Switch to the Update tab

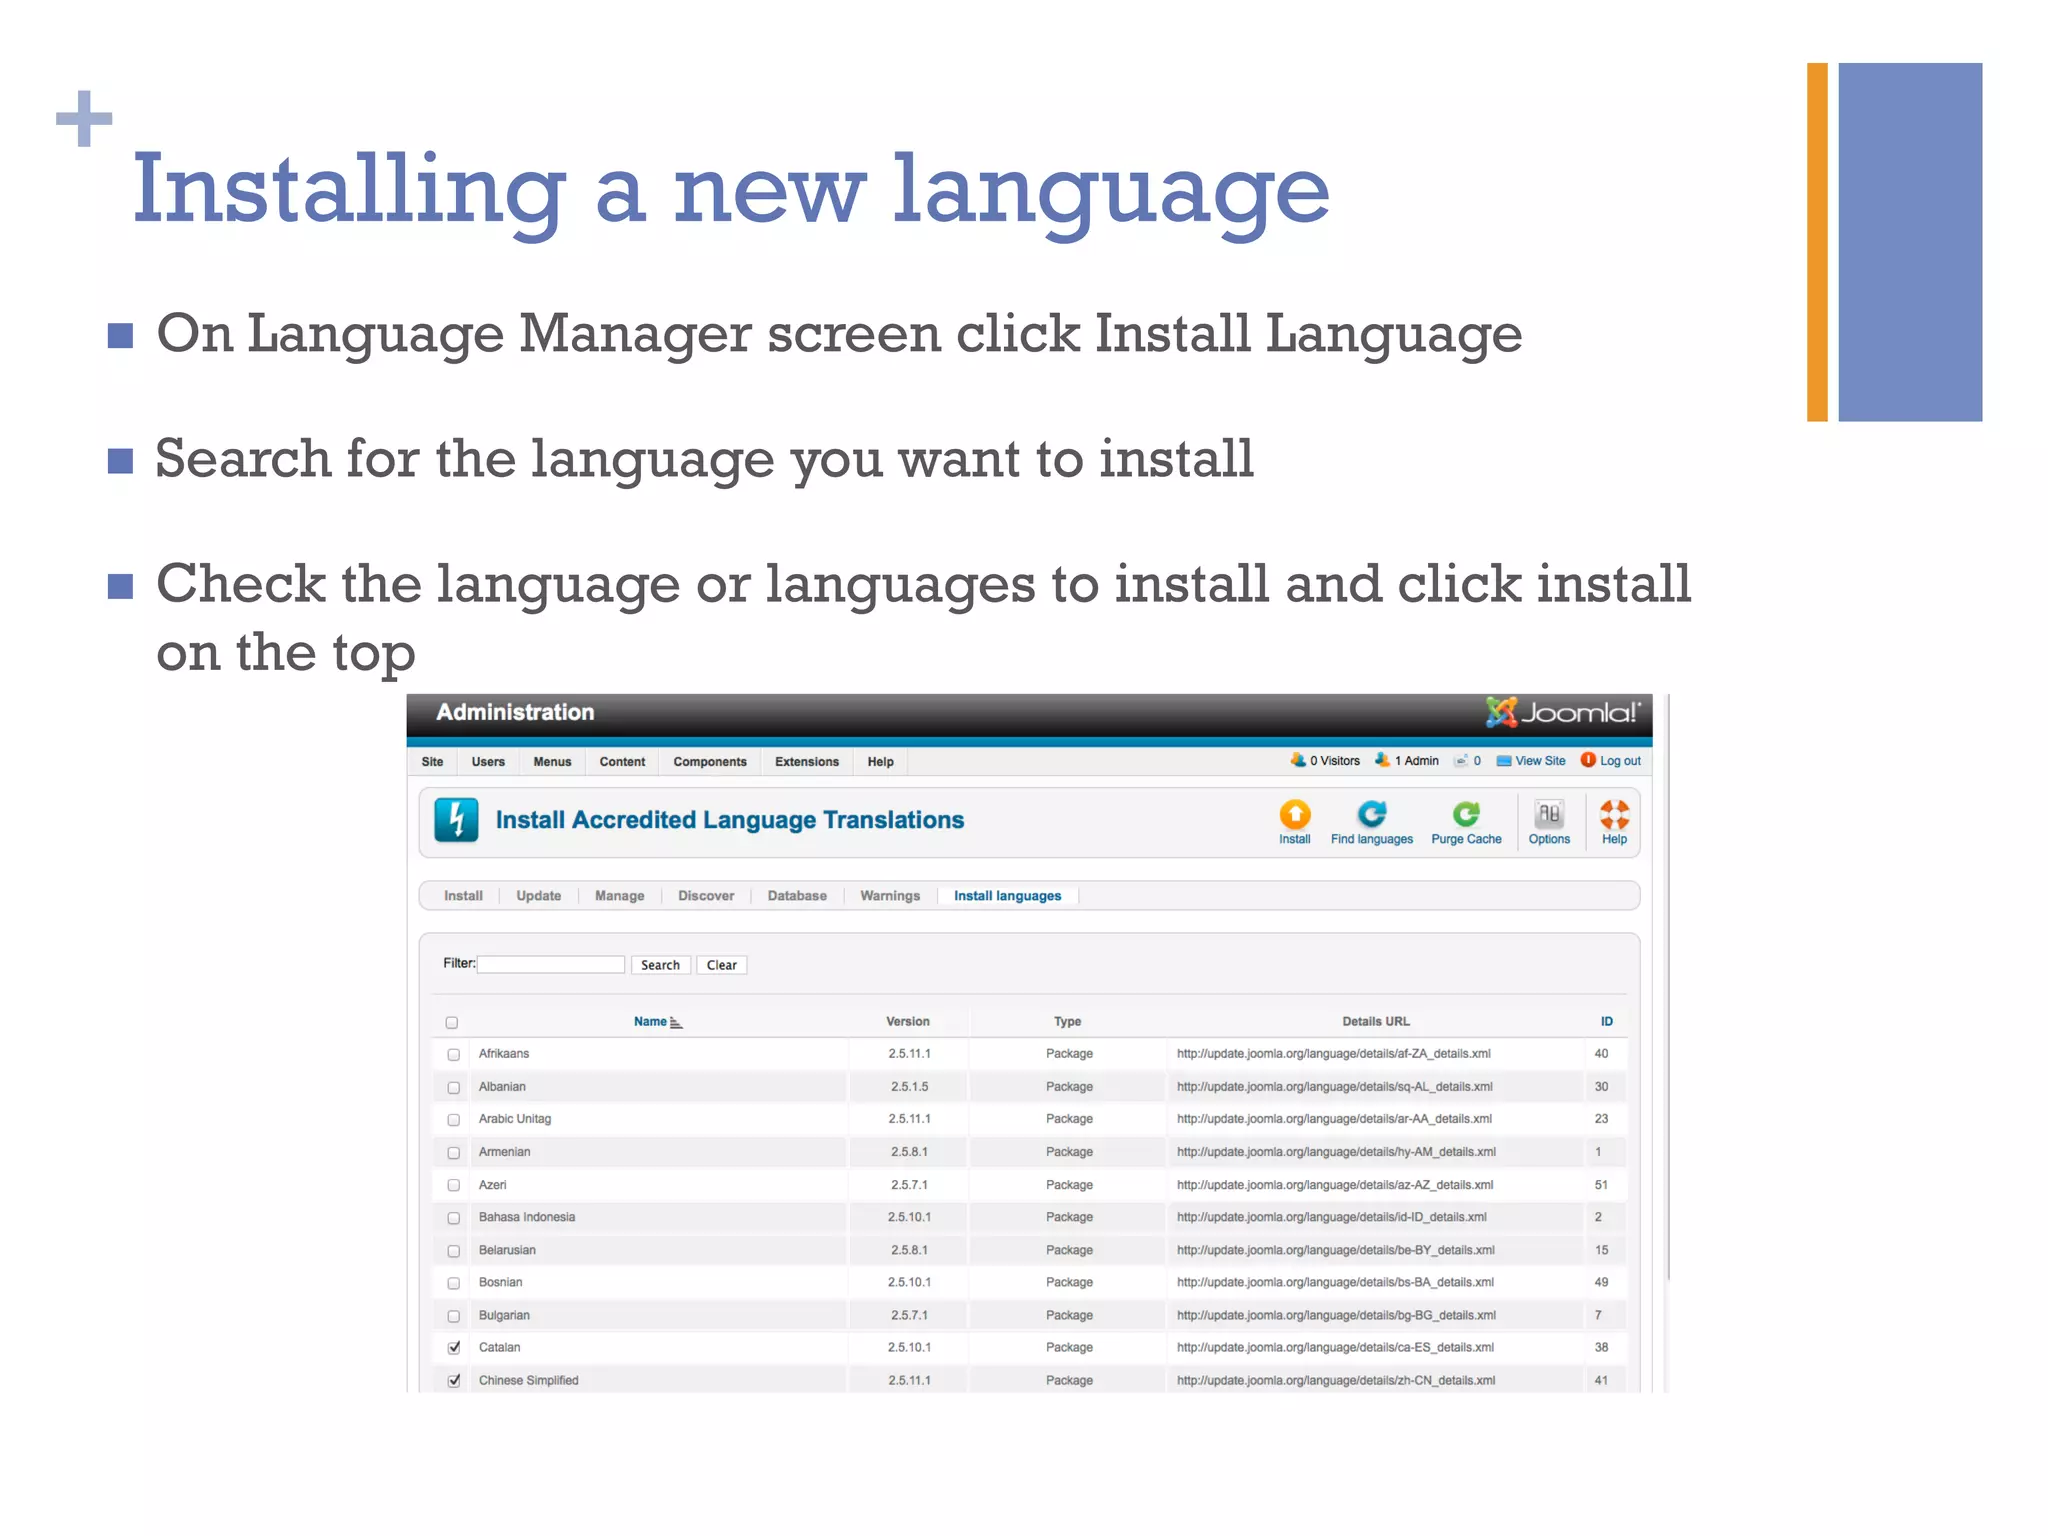click(538, 896)
